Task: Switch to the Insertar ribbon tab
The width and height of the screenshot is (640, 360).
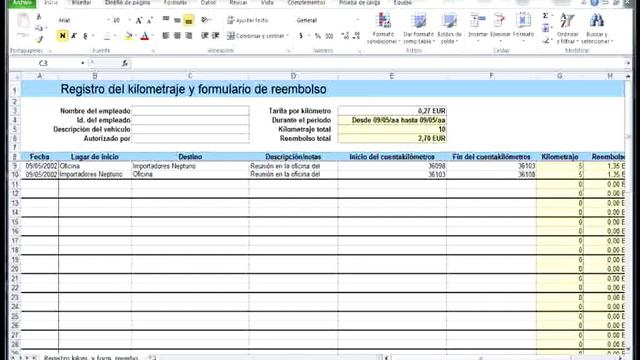Action: pyautogui.click(x=81, y=3)
